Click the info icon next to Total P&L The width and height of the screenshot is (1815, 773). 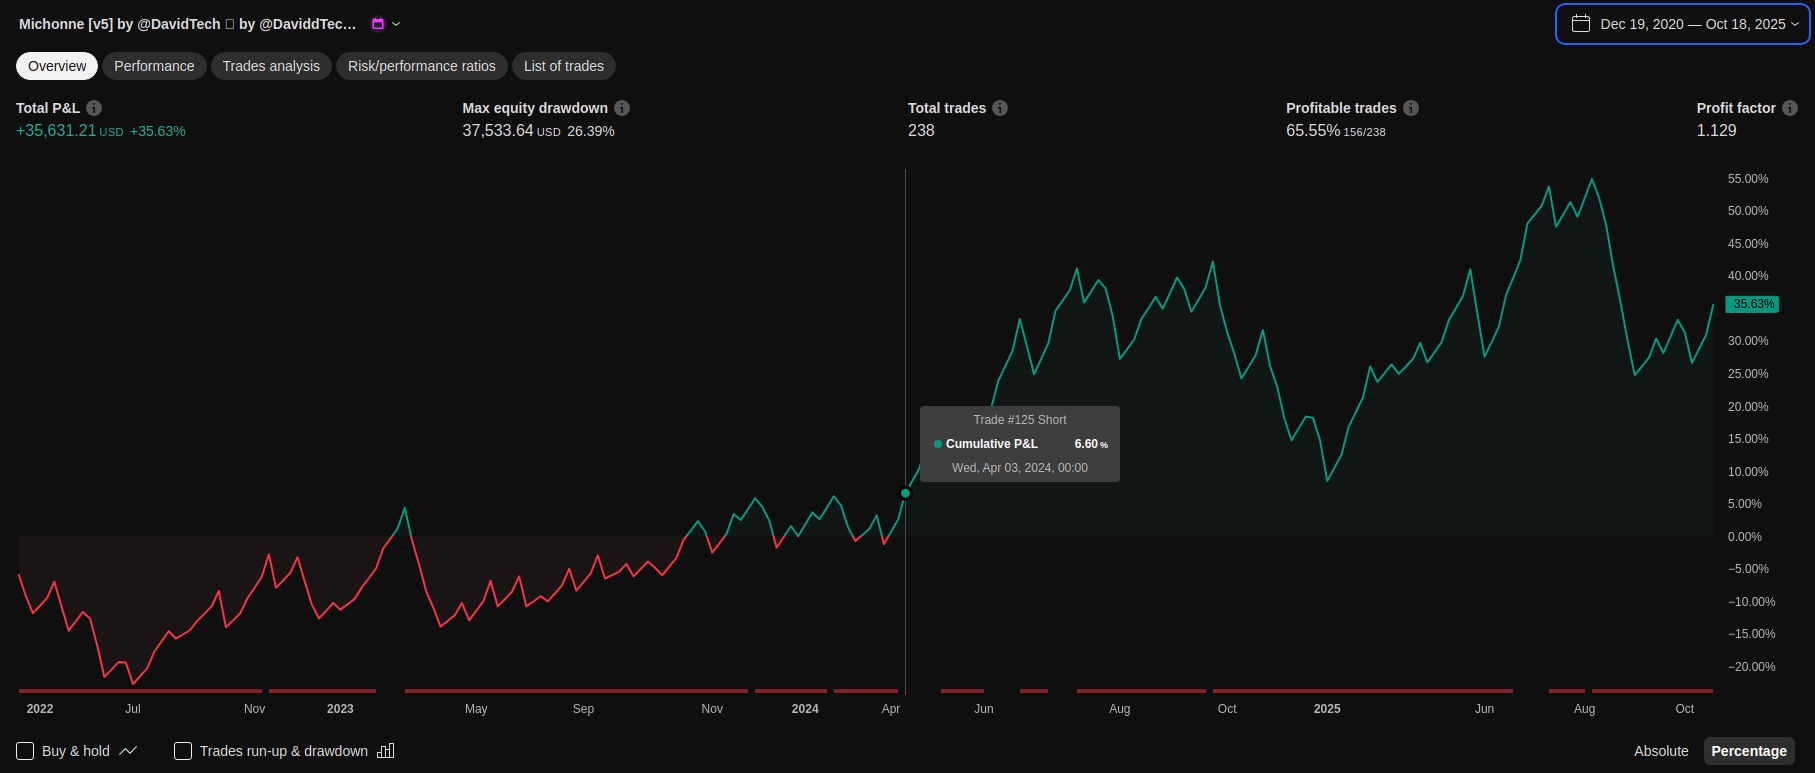pos(94,108)
